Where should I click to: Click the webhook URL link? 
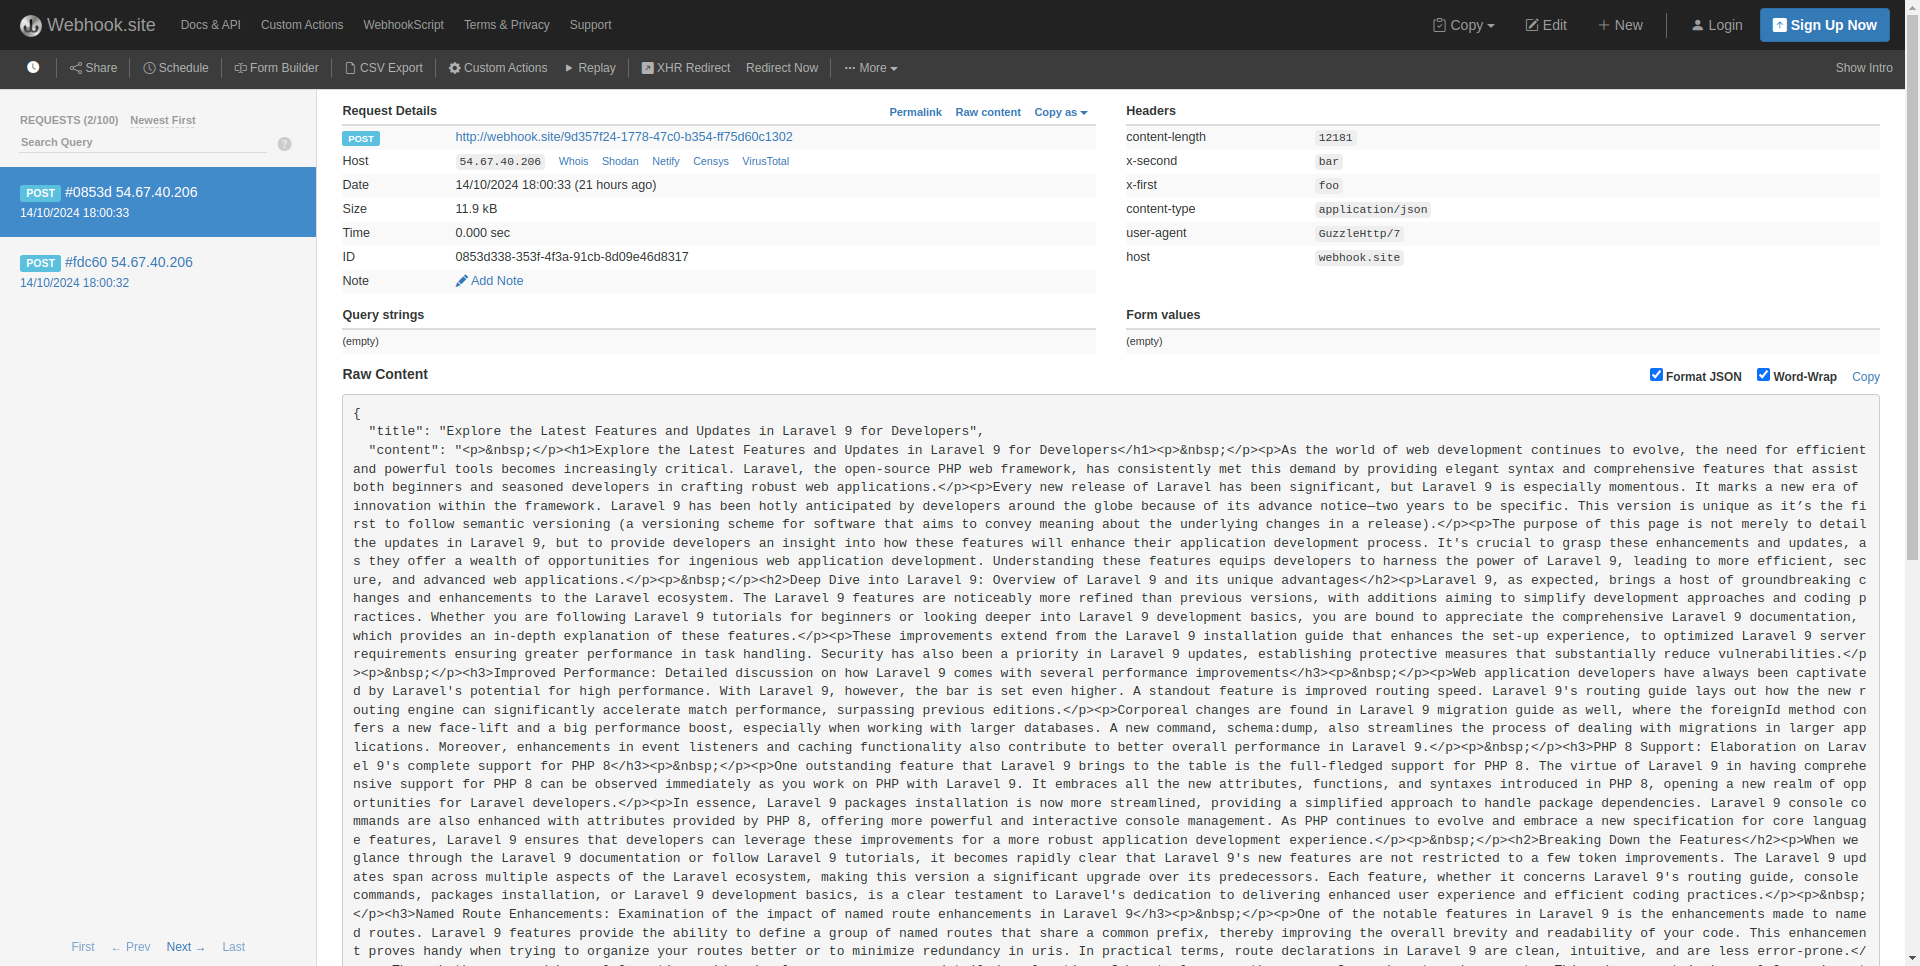624,137
